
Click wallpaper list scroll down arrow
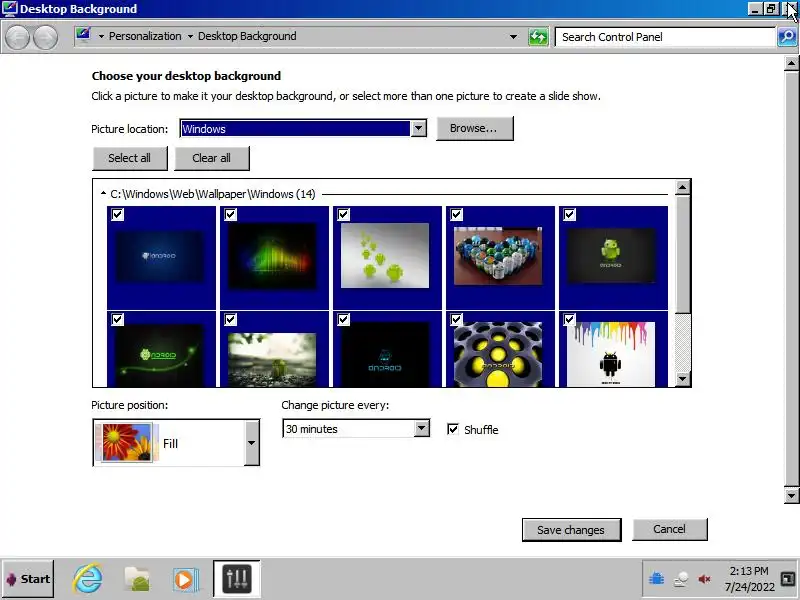pos(683,379)
